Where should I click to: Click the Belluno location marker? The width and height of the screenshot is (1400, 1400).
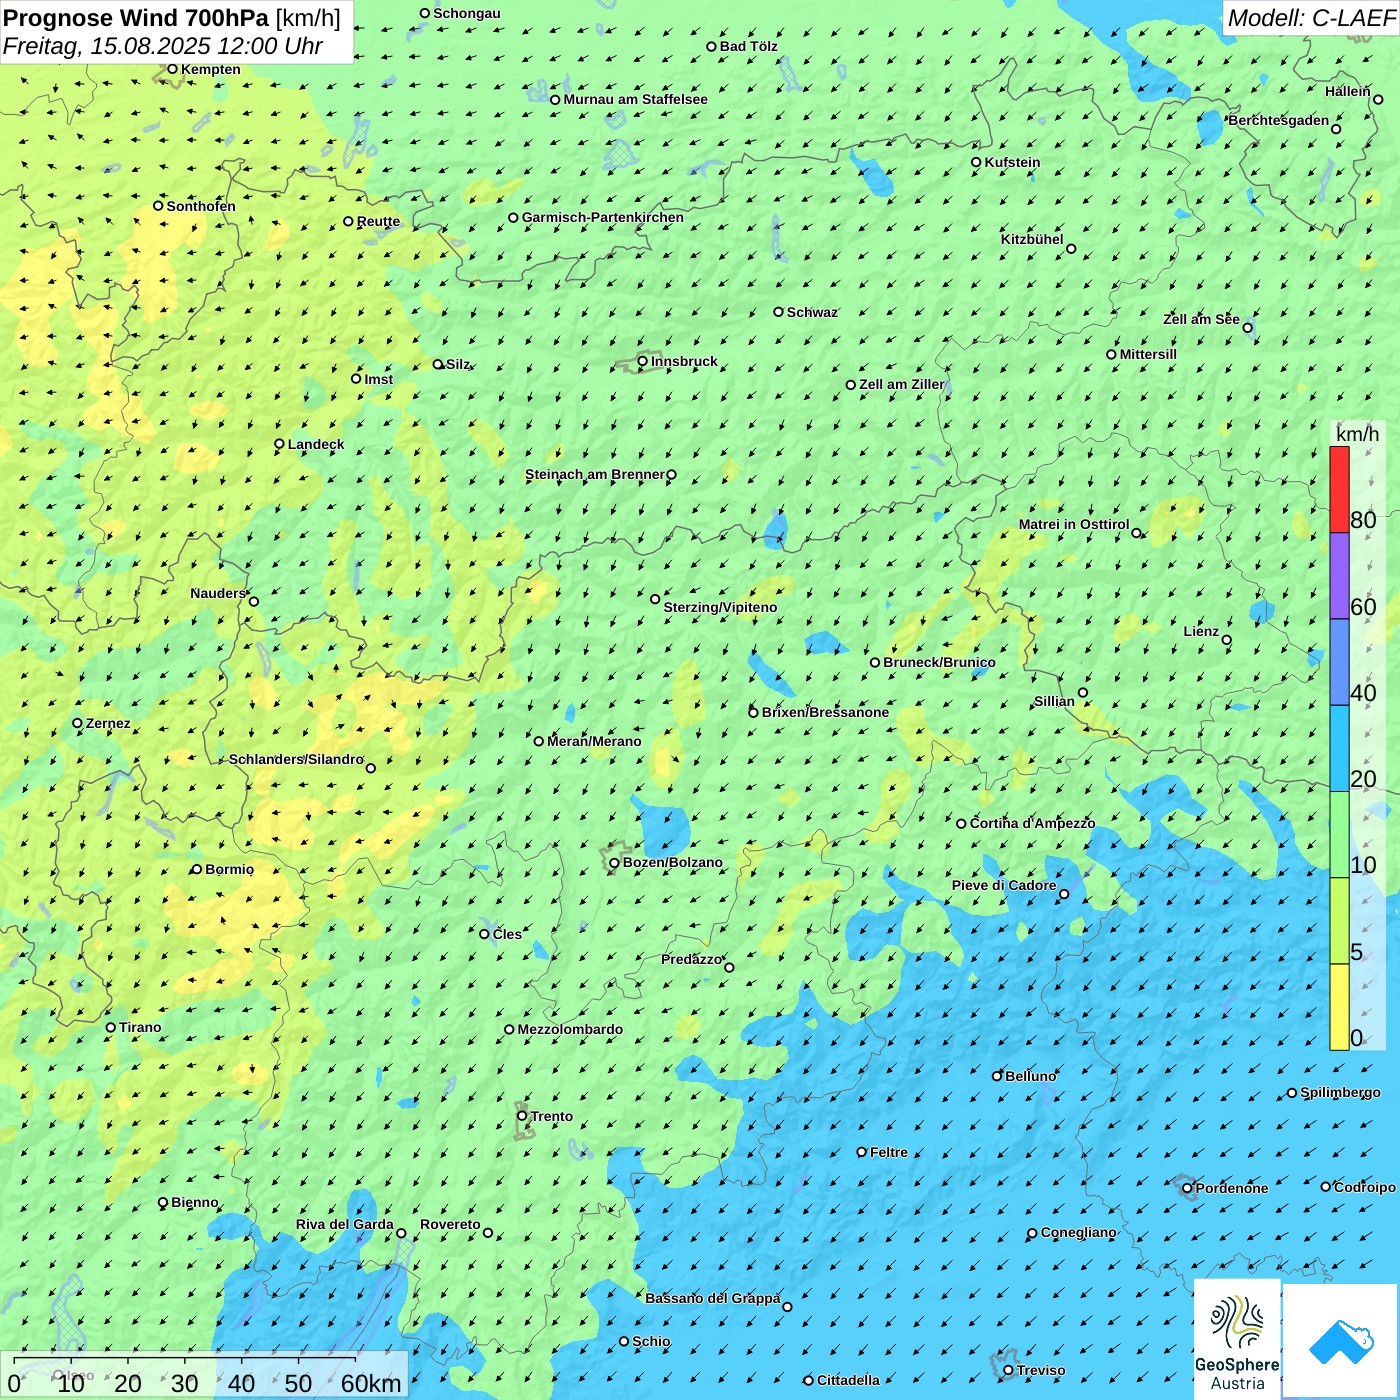click(x=997, y=1076)
